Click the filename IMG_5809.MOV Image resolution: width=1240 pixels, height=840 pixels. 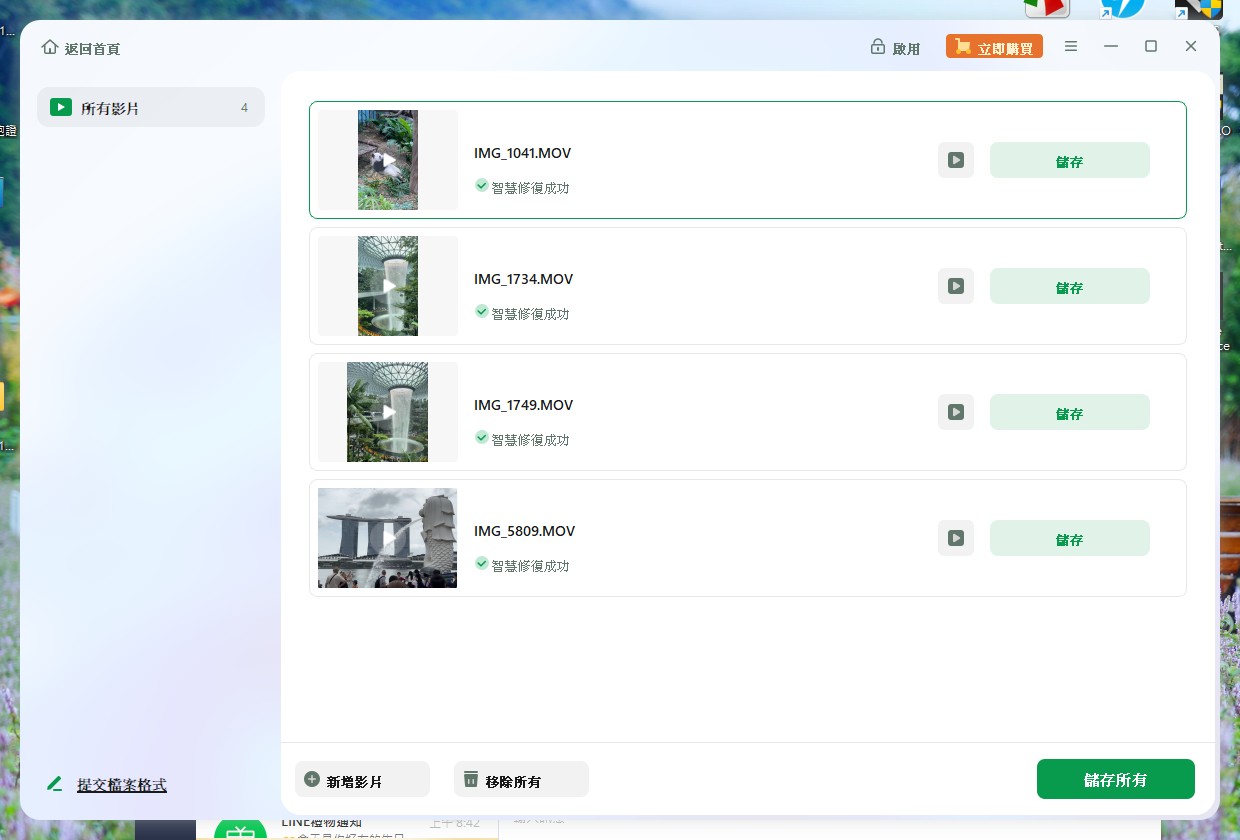pos(525,531)
